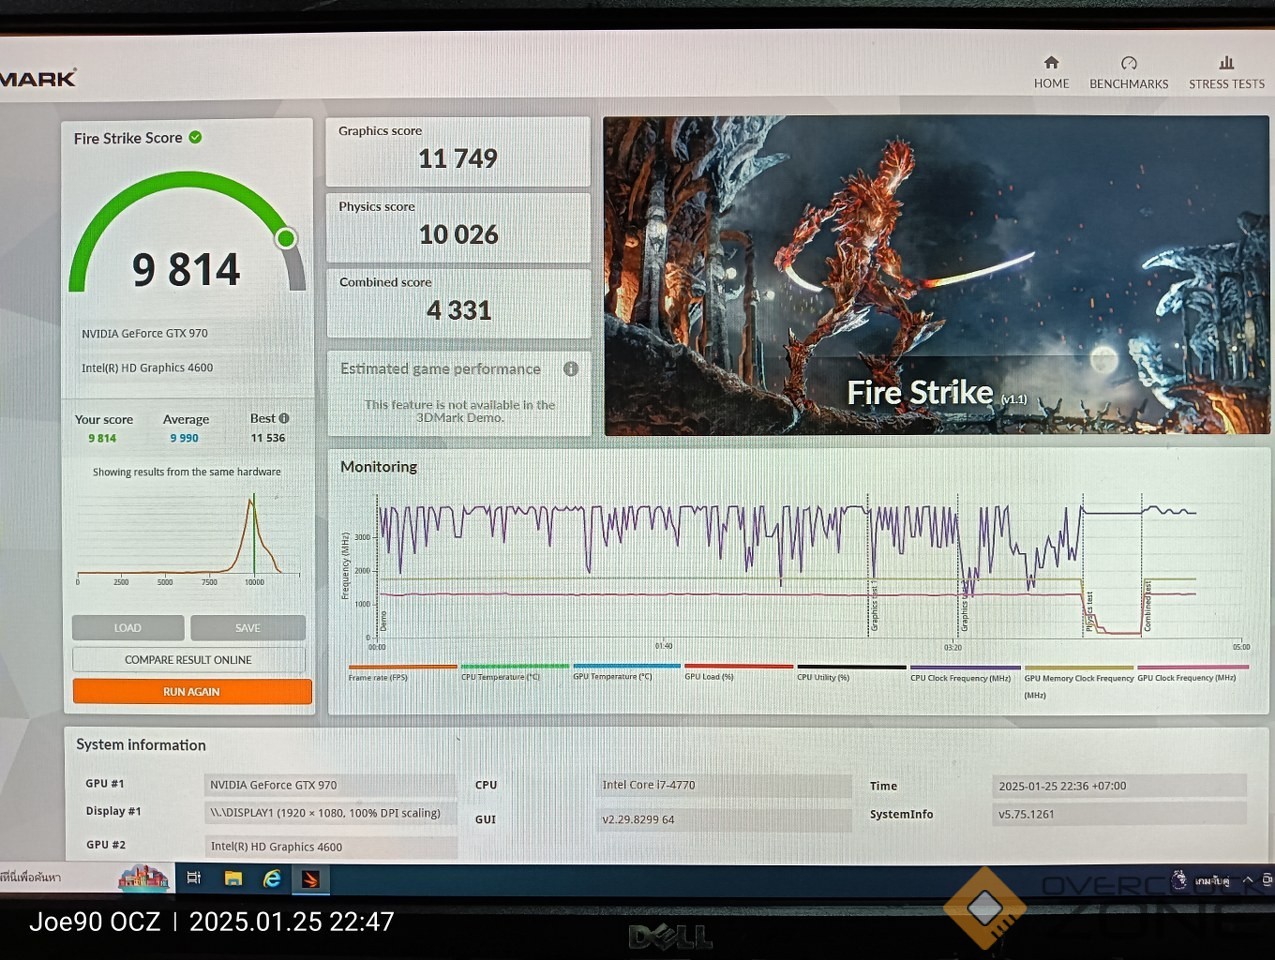Click the green validation checkmark beside Fire Strike Score
The image size is (1275, 960).
196,137
